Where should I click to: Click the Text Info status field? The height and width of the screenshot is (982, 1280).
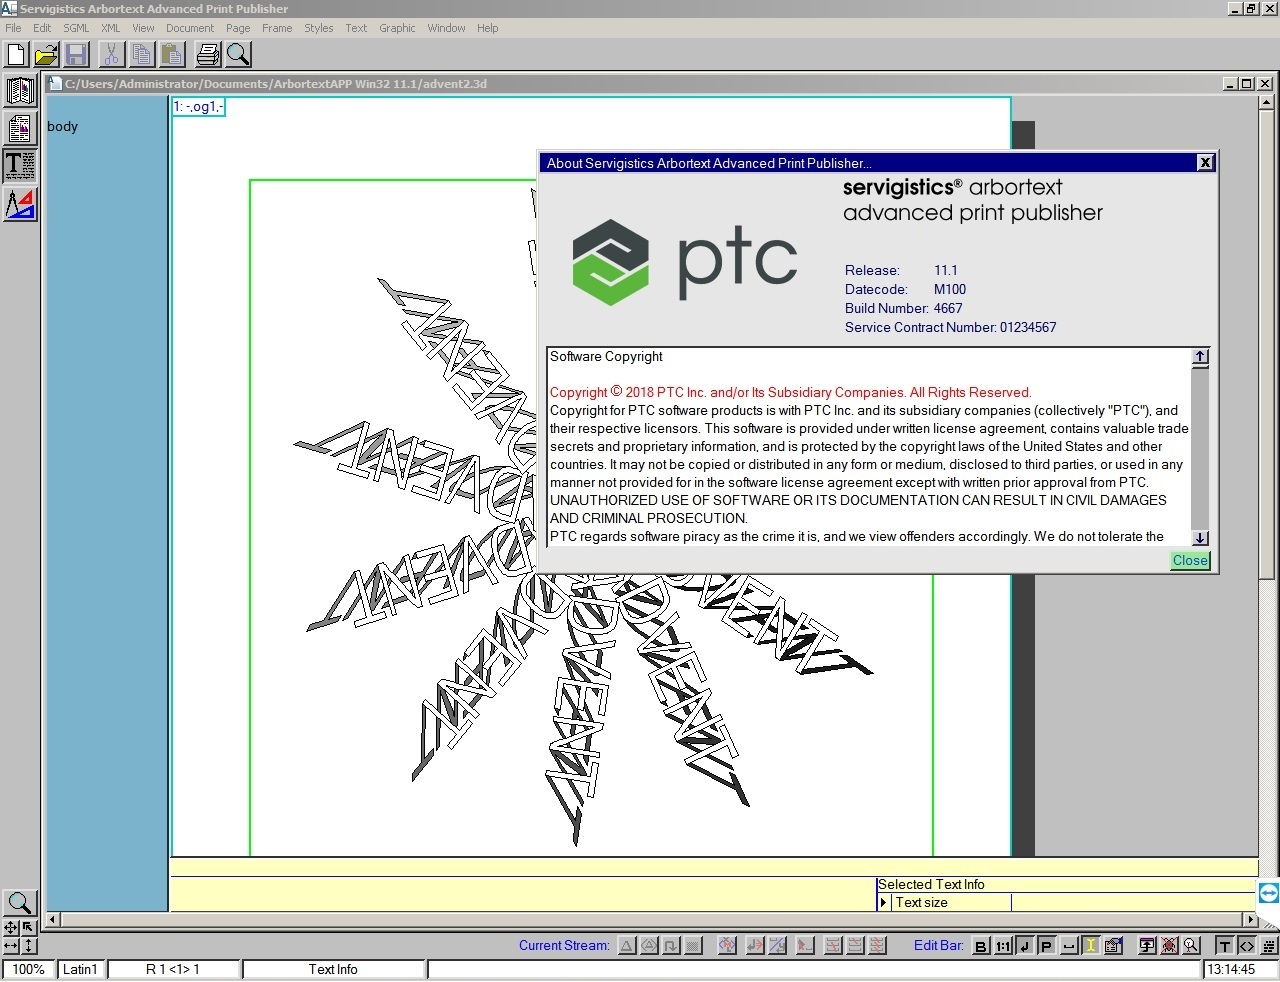click(x=333, y=969)
